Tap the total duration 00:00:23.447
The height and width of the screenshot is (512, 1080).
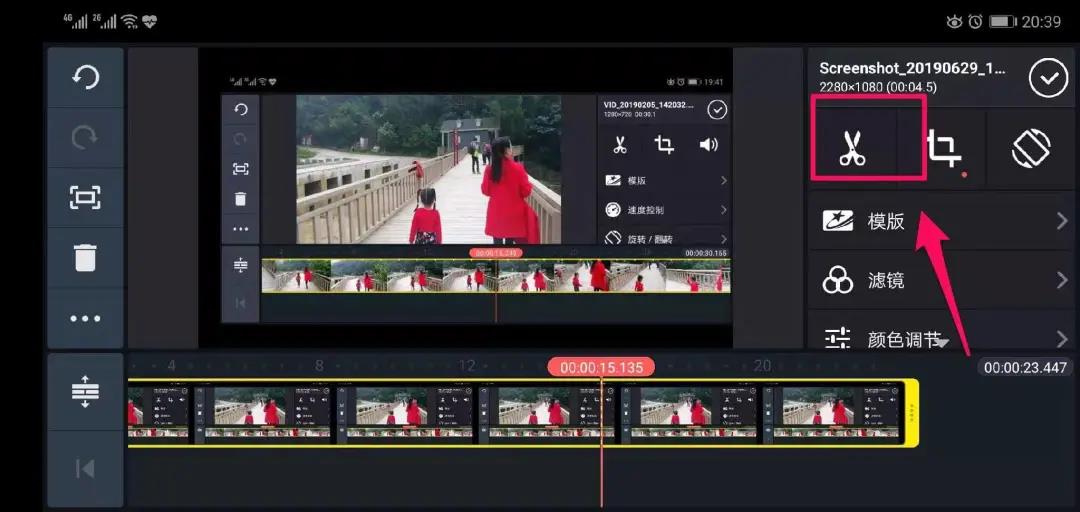(x=1025, y=367)
